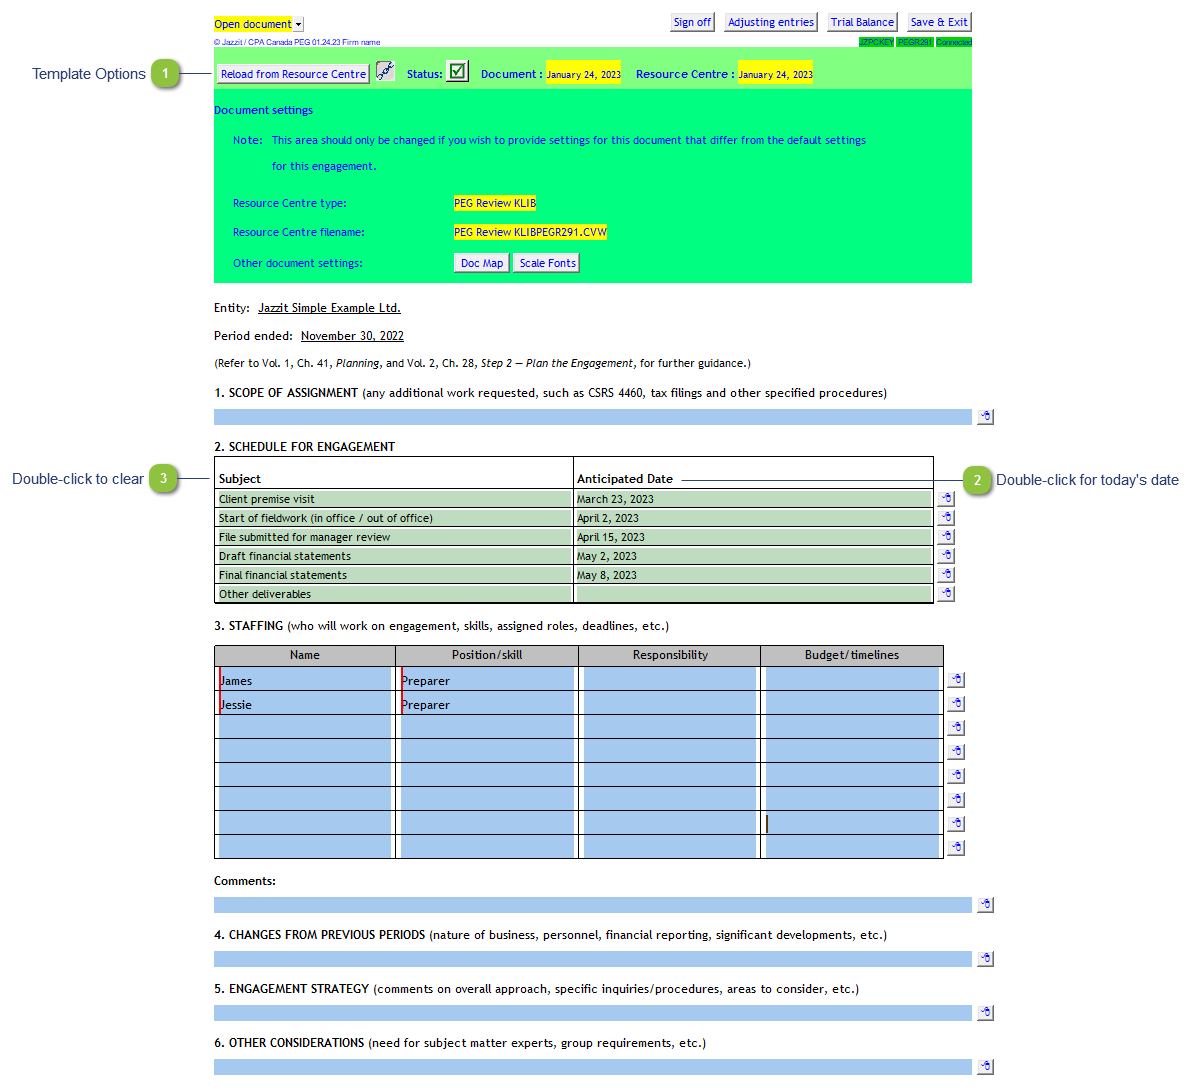
Task: Click the Scale Fonts button
Action: [547, 263]
